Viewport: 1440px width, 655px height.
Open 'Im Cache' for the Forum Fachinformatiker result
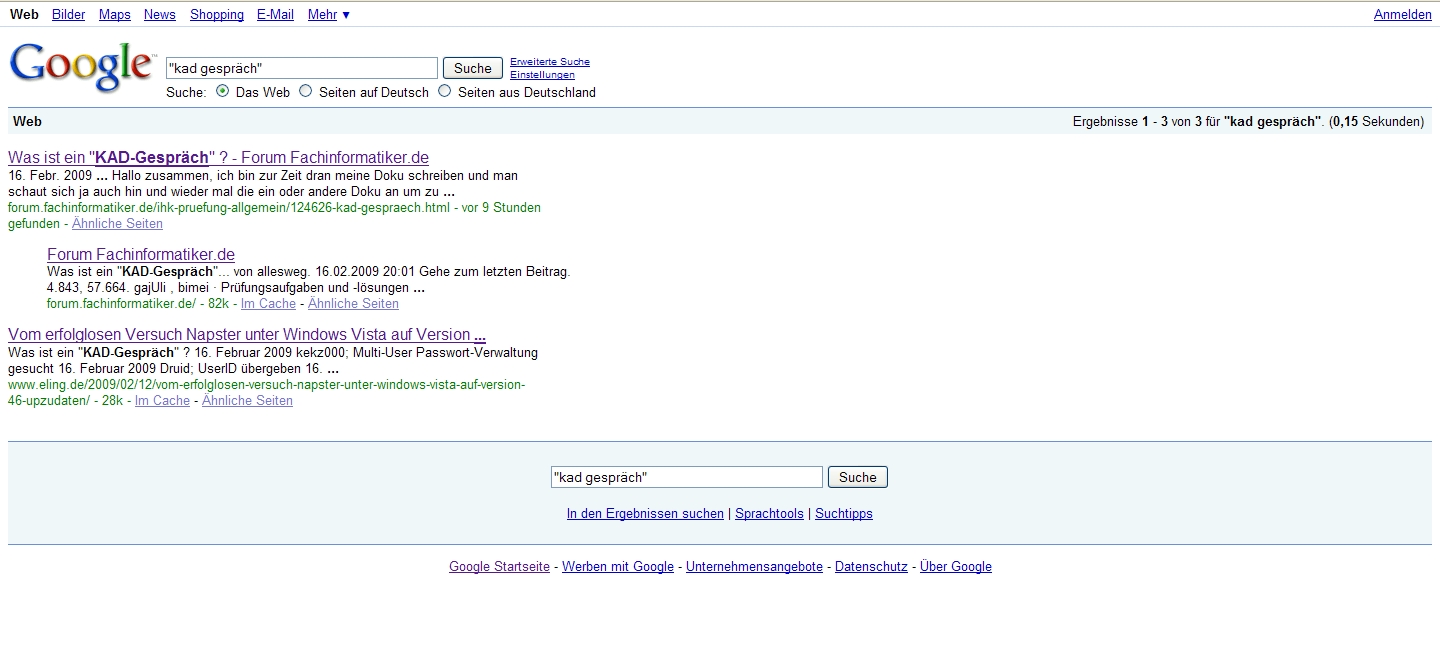tap(268, 303)
